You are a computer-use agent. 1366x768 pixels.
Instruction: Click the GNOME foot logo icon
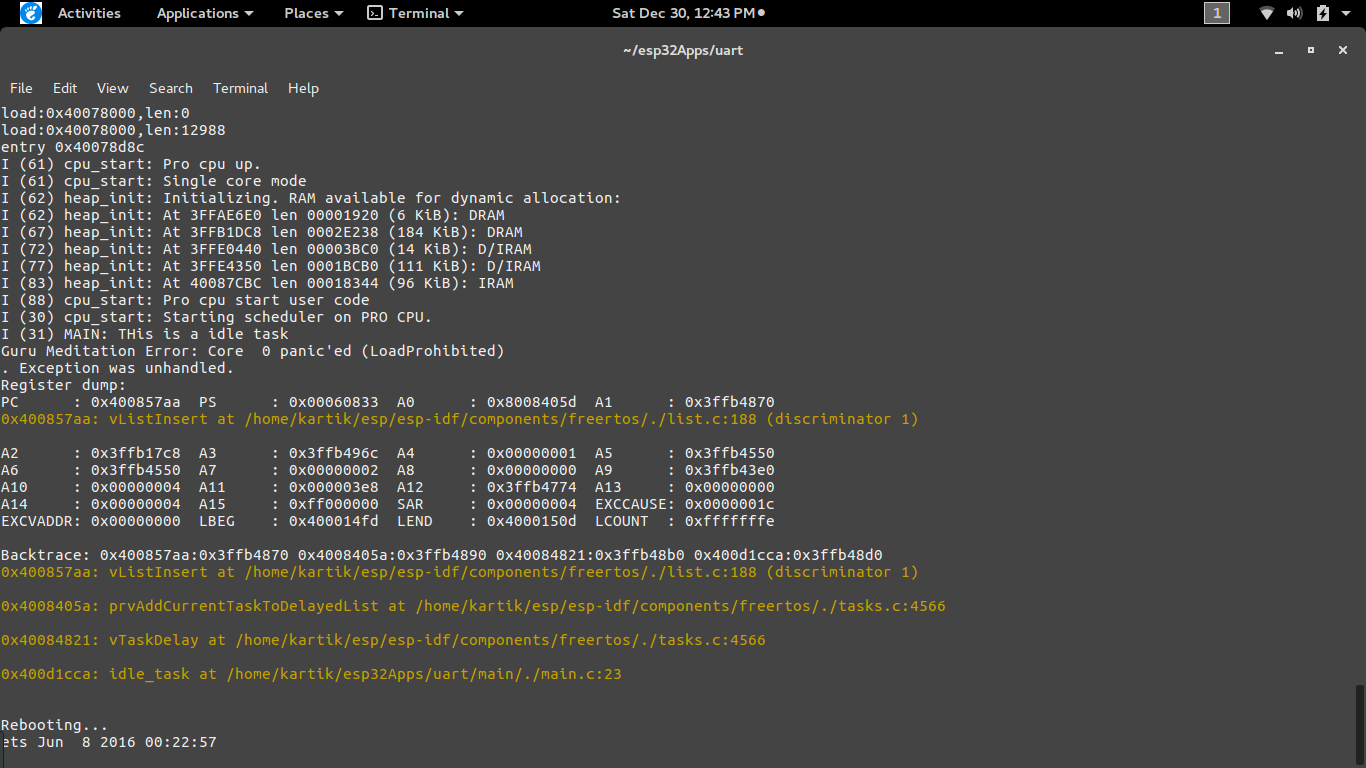point(31,13)
